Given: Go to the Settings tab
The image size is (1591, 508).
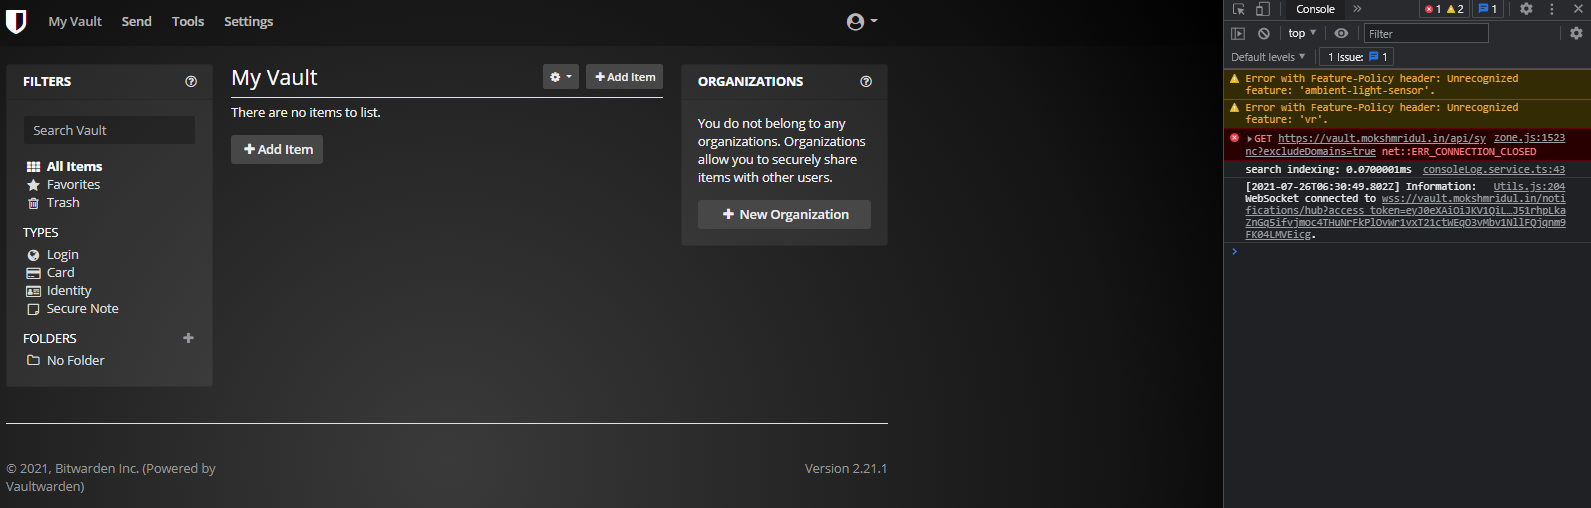Looking at the screenshot, I should (x=248, y=21).
